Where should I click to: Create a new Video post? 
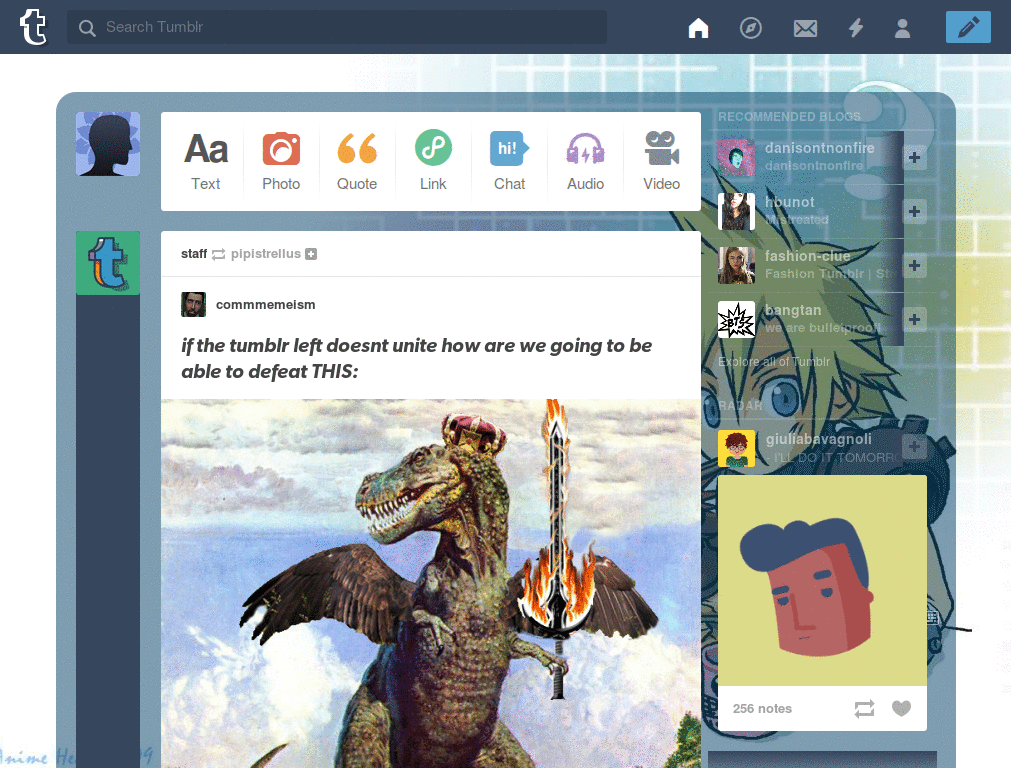662,161
